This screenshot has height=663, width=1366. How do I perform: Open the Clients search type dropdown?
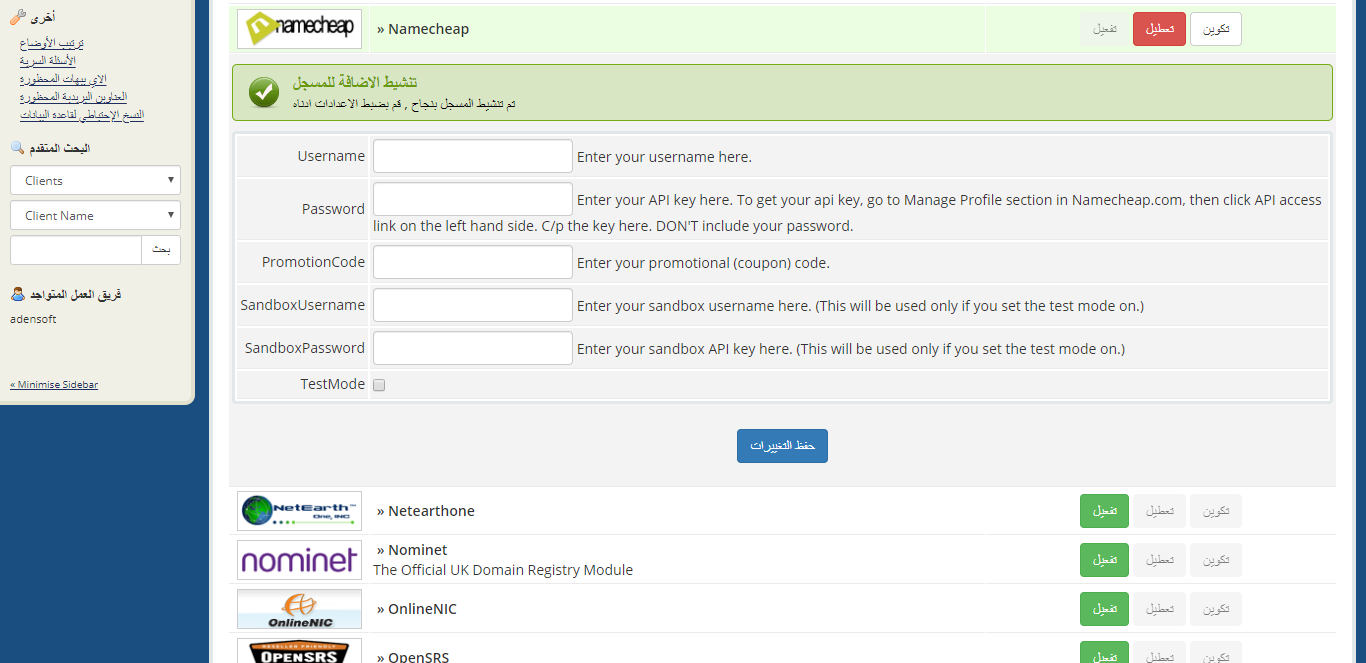[95, 181]
